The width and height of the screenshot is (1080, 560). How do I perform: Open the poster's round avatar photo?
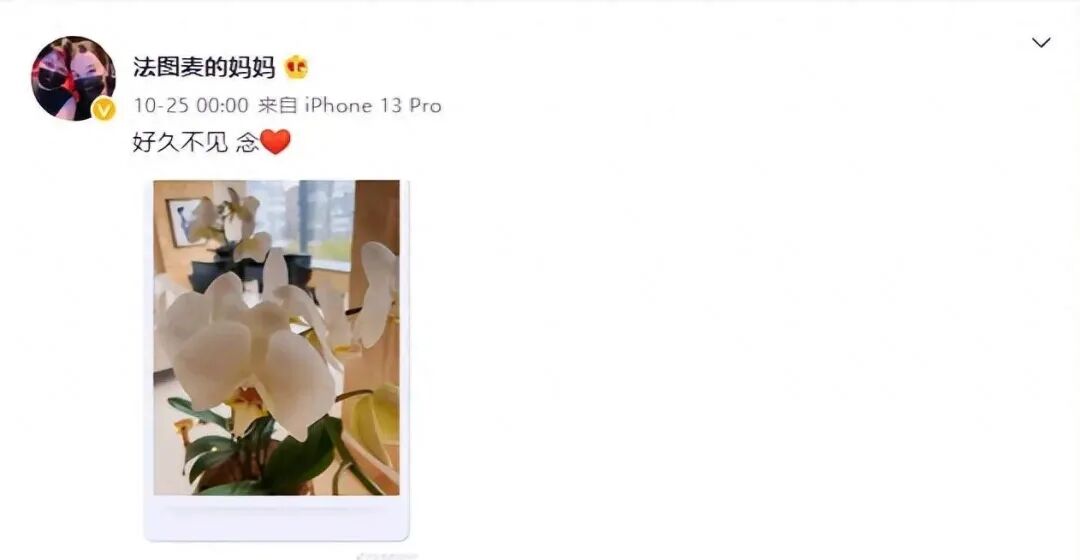[73, 78]
